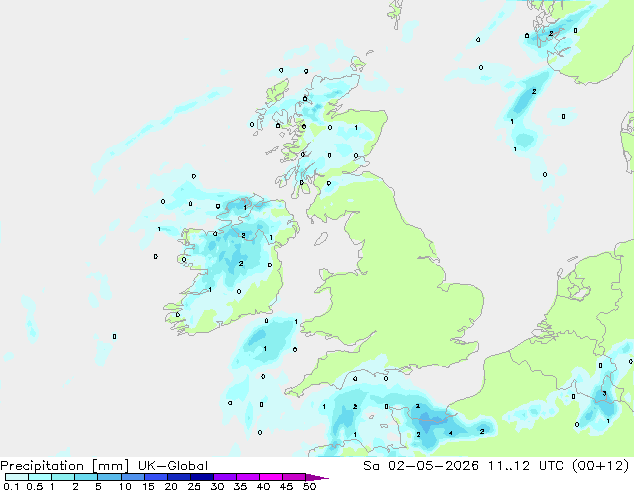The image size is (634, 490).
Task: Click the '0.1' legend scale label
Action: [x=11, y=486]
